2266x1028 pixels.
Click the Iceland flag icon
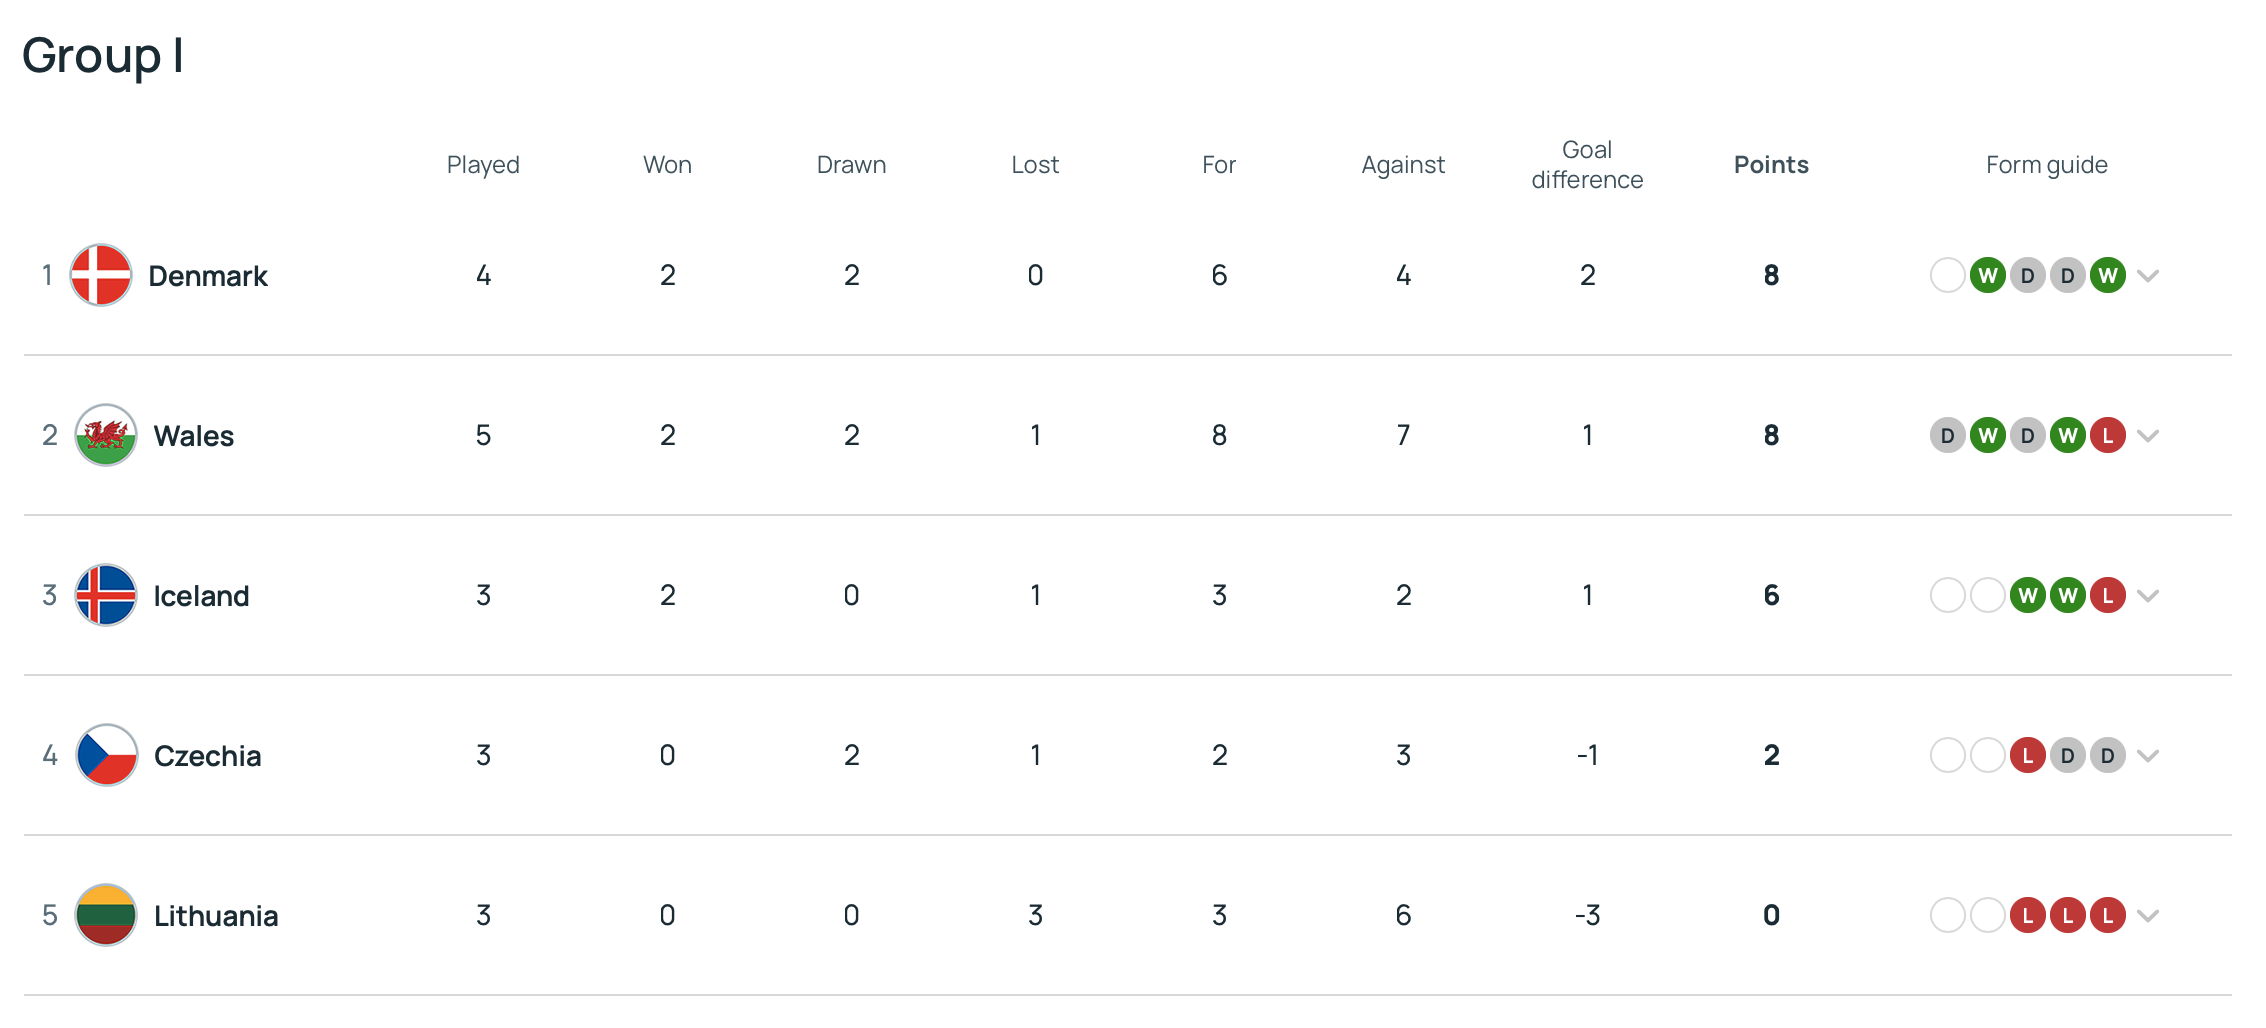point(106,595)
